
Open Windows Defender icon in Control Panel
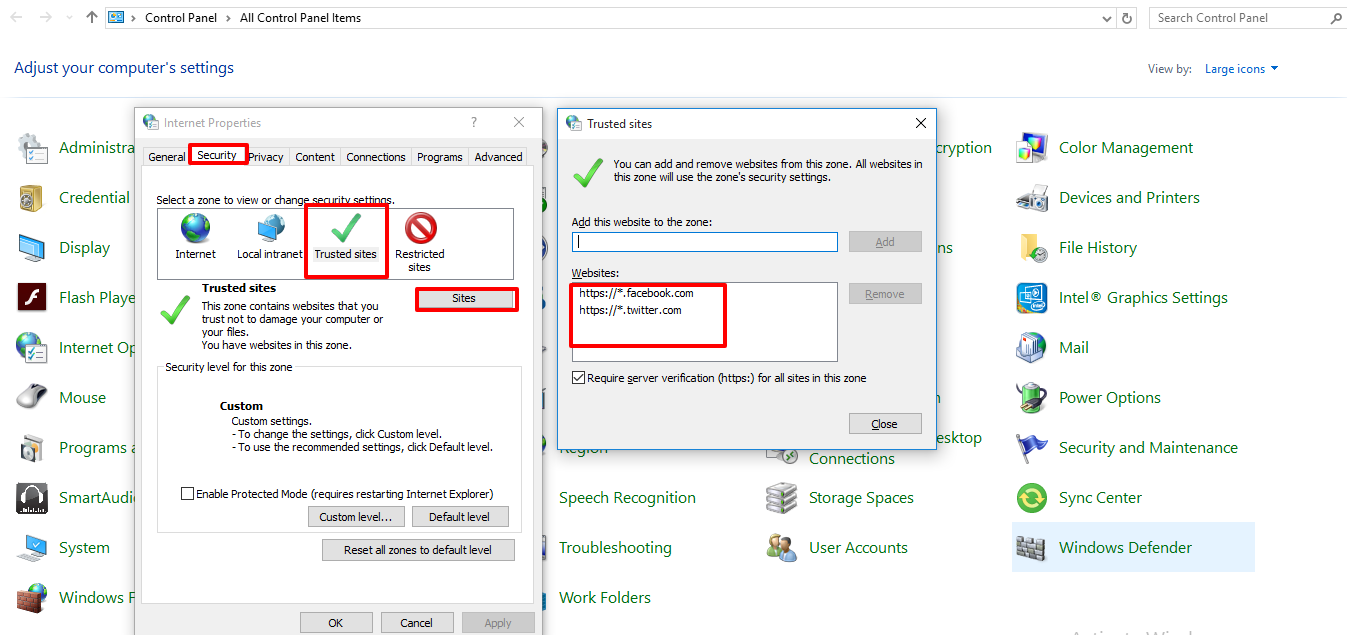pyautogui.click(x=1030, y=548)
